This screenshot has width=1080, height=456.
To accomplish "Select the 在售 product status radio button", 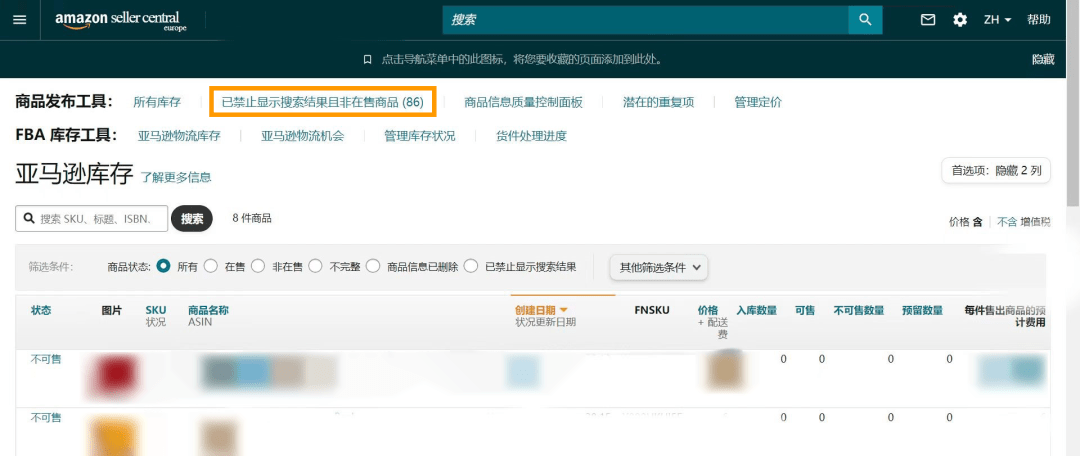I will [211, 267].
